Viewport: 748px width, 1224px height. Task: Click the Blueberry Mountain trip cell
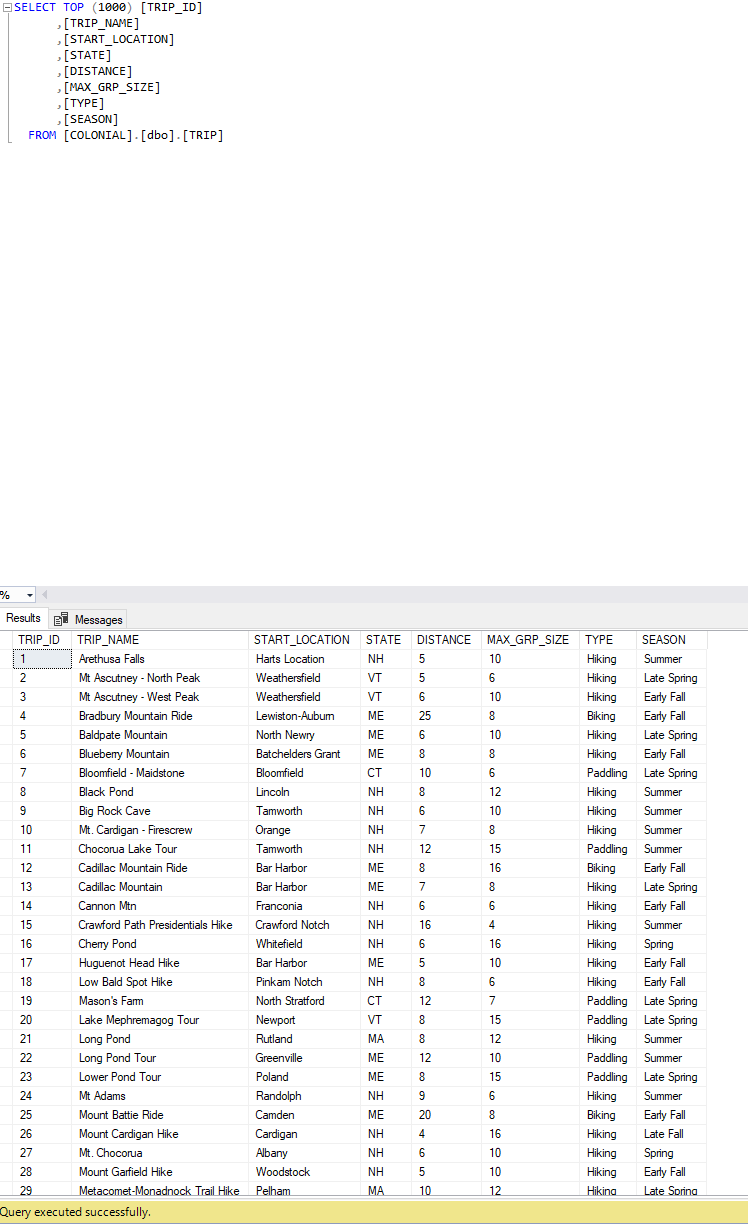(x=161, y=754)
